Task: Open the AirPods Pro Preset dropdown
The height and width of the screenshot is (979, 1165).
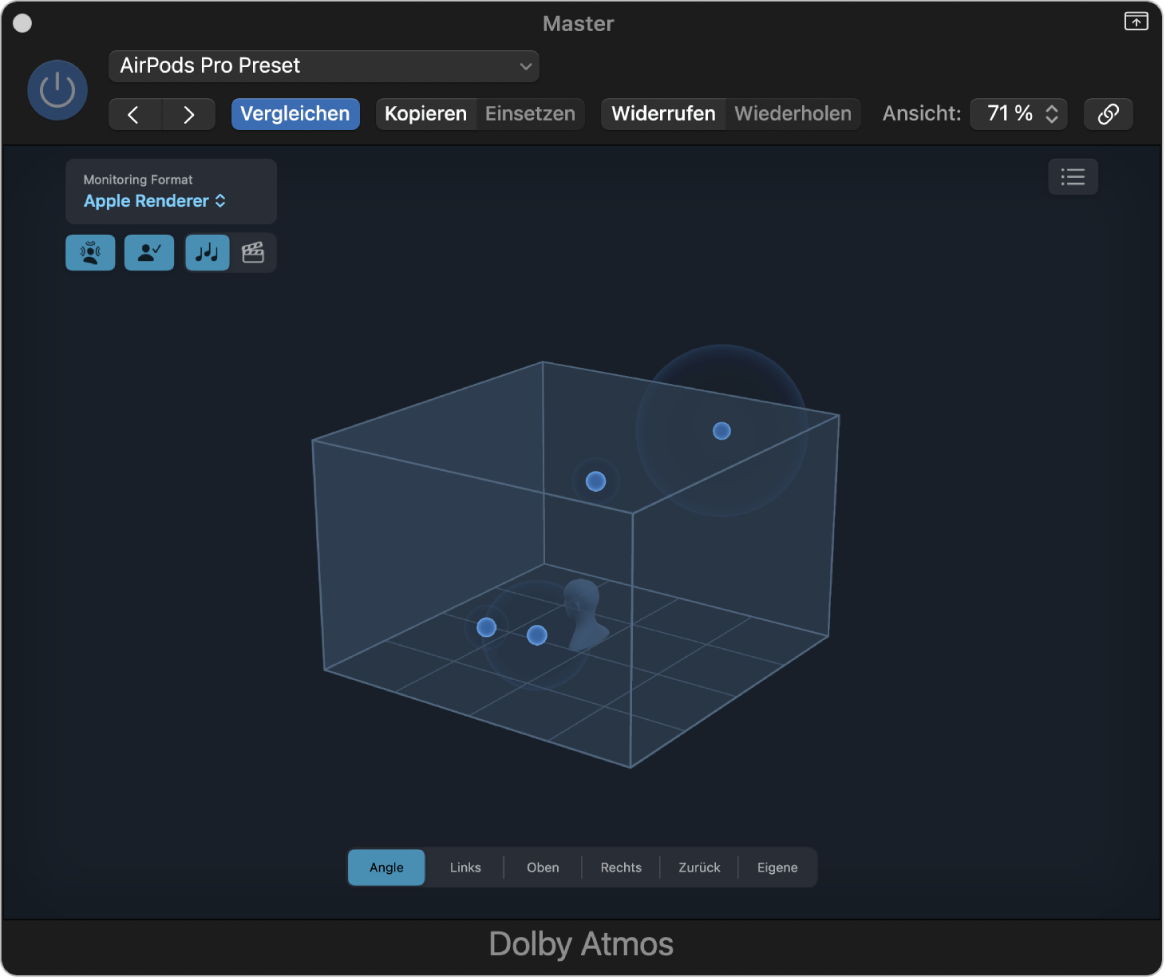Action: point(323,65)
